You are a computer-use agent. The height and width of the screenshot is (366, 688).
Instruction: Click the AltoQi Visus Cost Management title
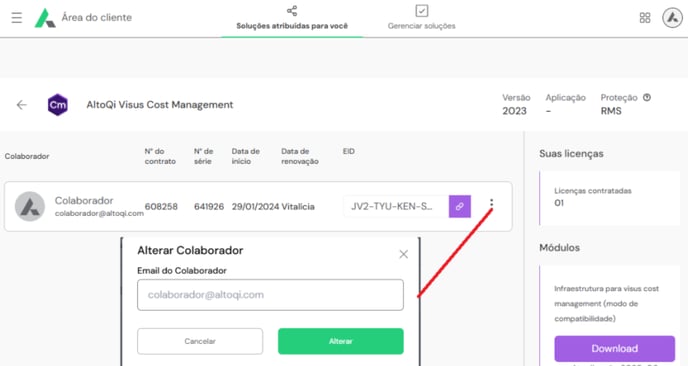pos(160,105)
